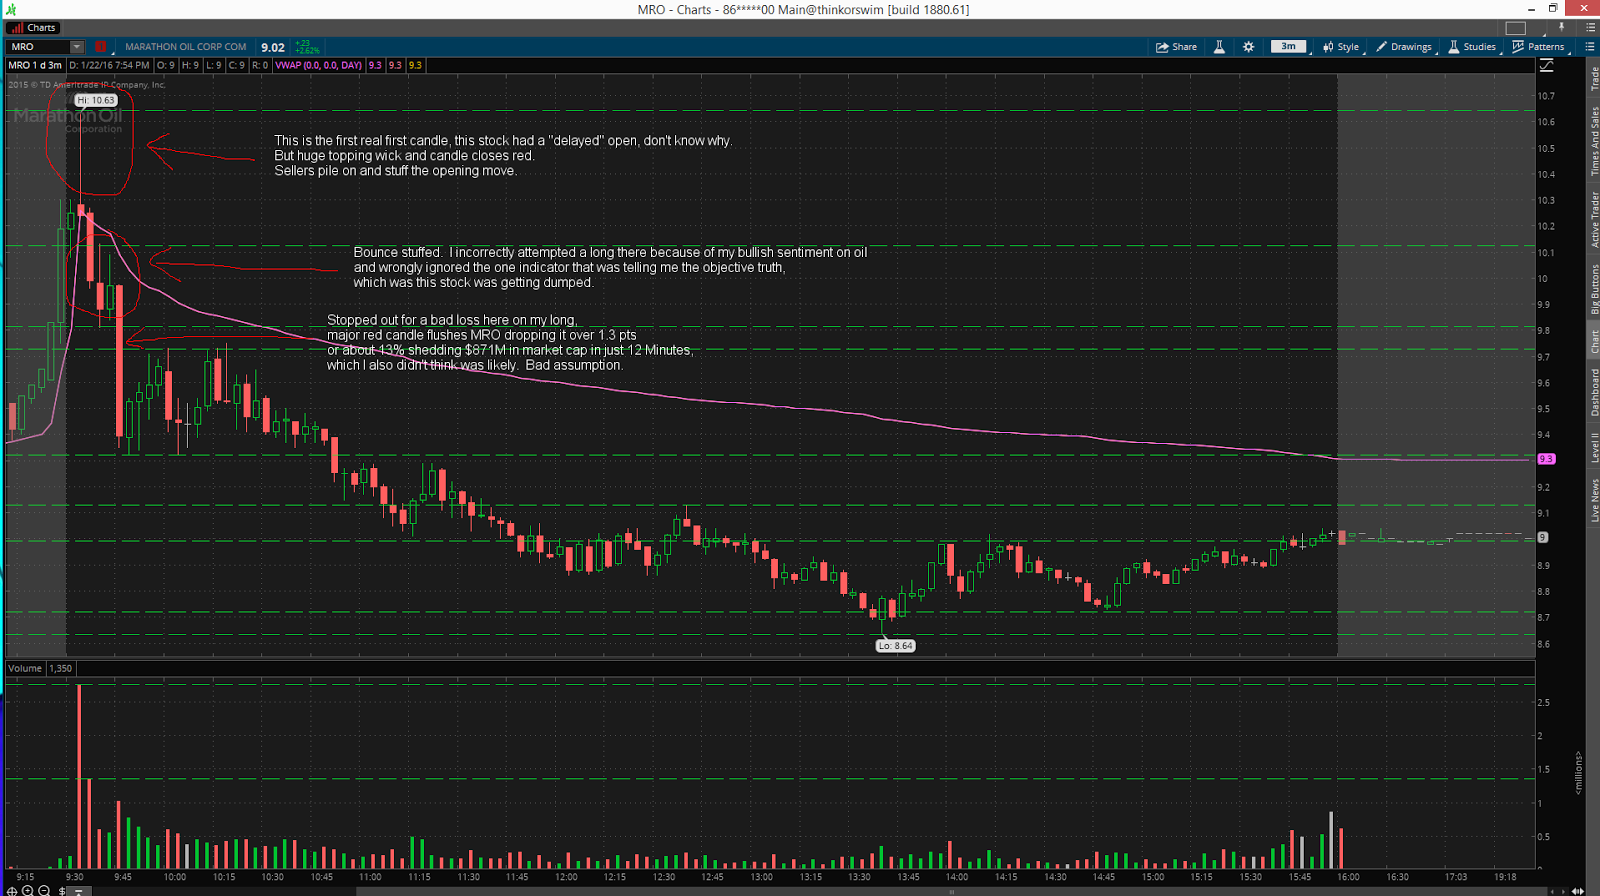This screenshot has height=896, width=1600.
Task: Click the bottom-right scroll arrows icon
Action: tap(1579, 890)
